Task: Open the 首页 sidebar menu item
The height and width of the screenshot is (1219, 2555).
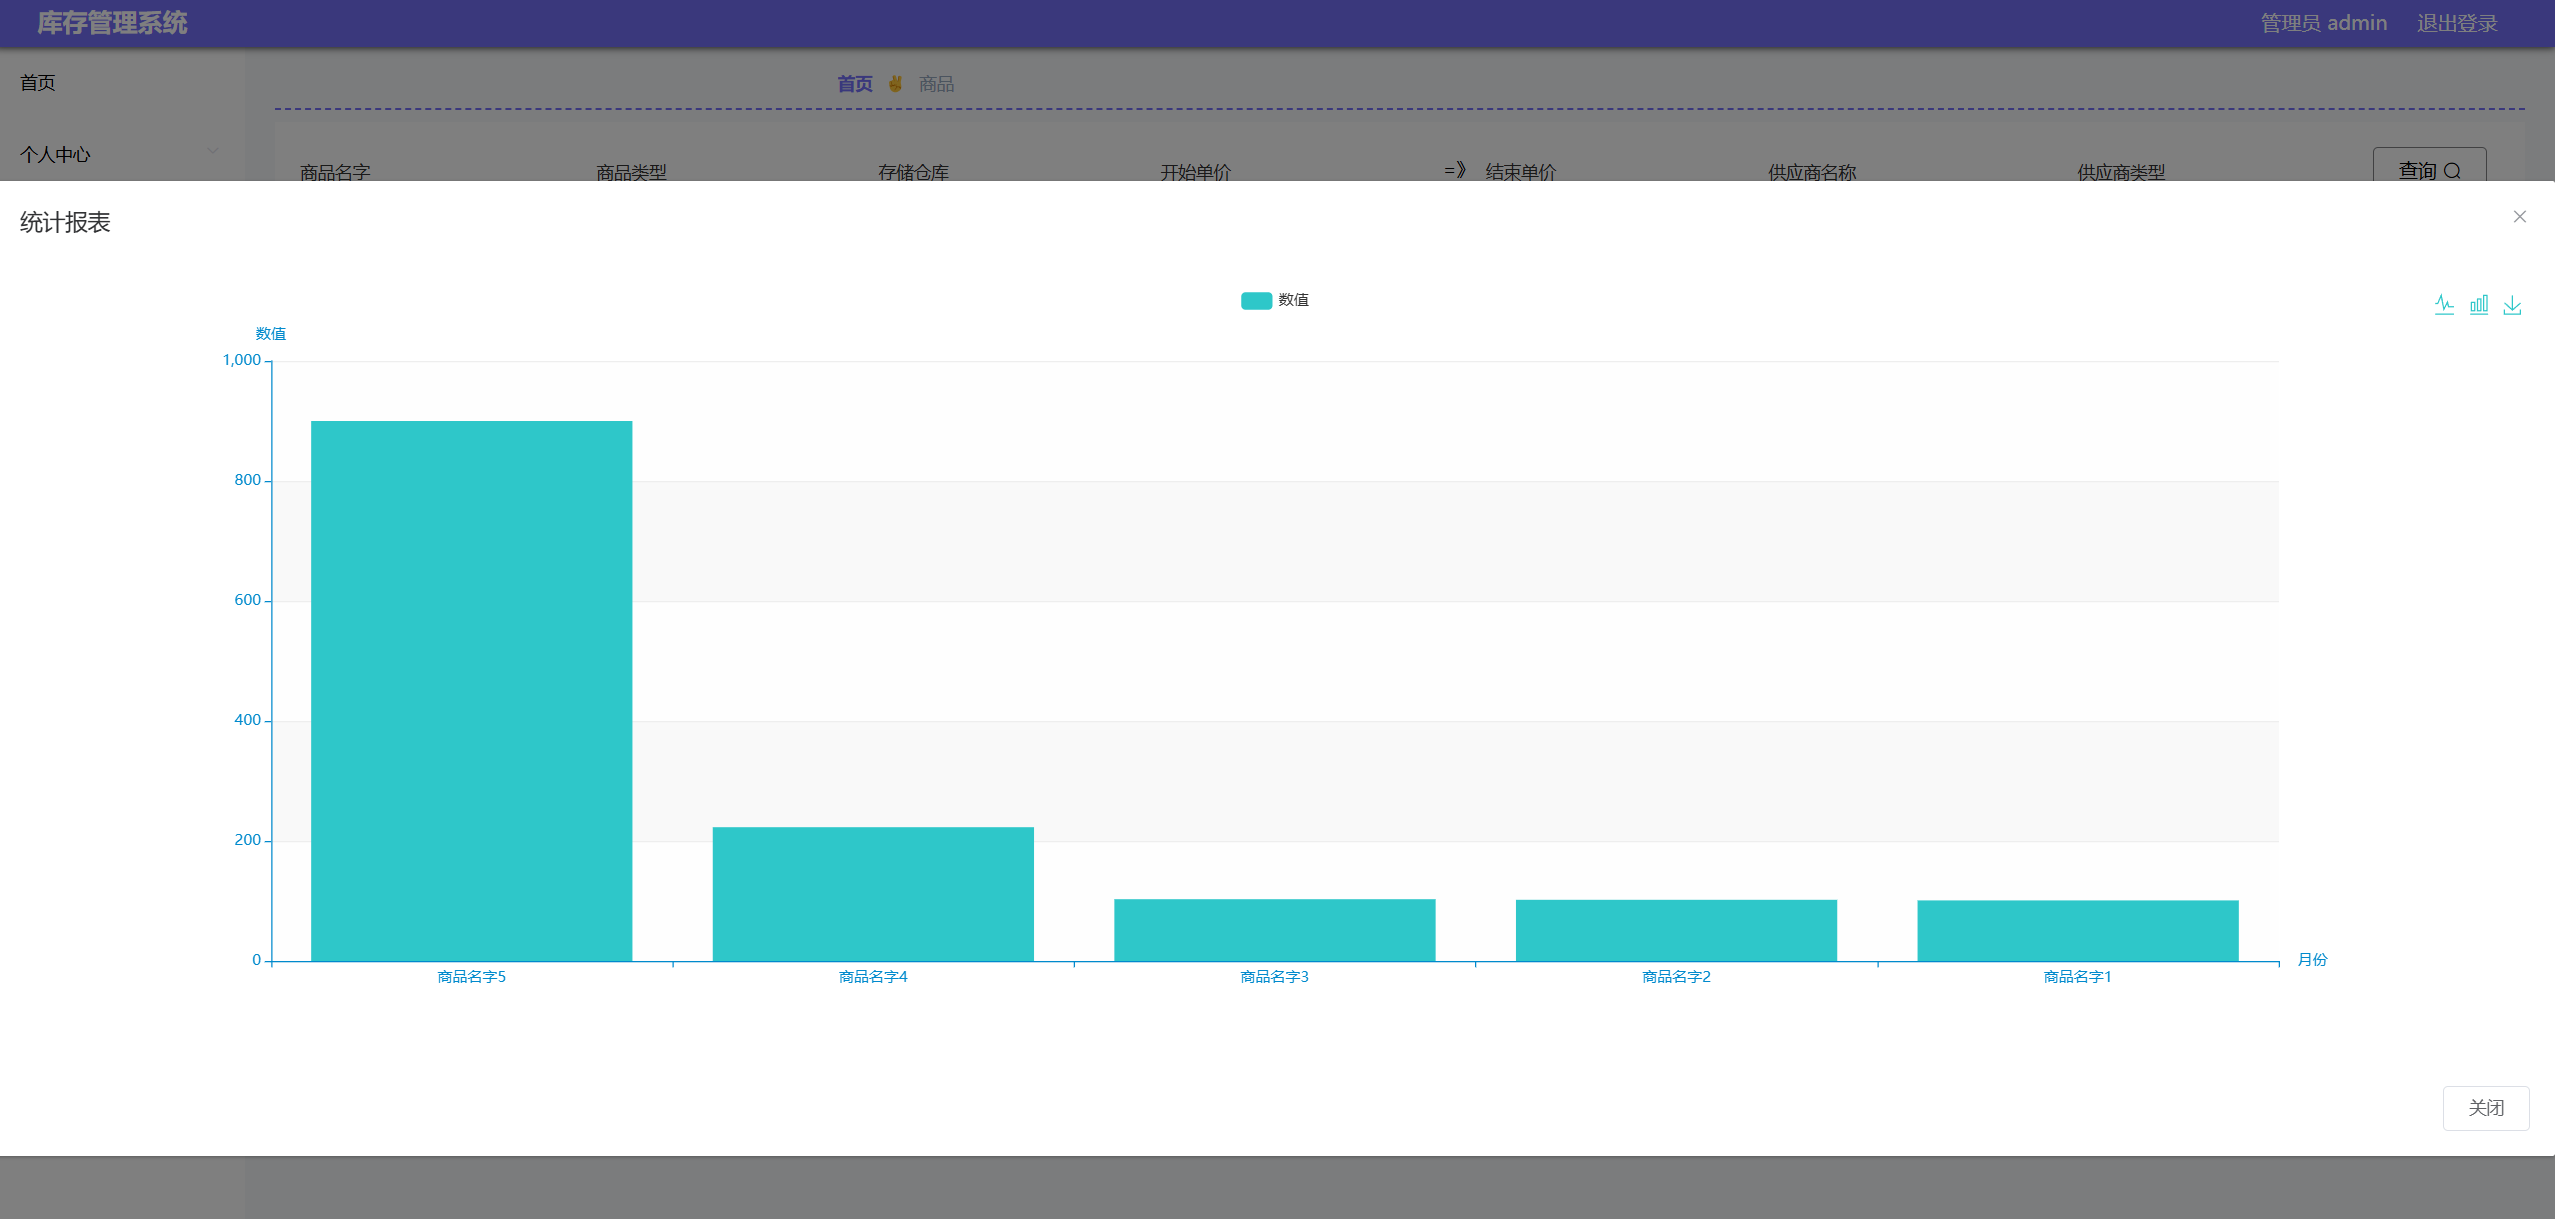Action: point(38,83)
